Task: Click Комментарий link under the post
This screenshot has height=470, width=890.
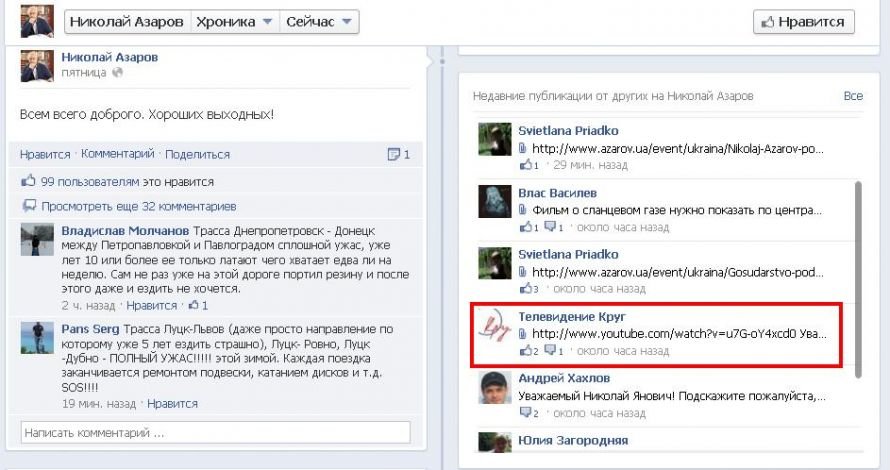Action: (118, 155)
